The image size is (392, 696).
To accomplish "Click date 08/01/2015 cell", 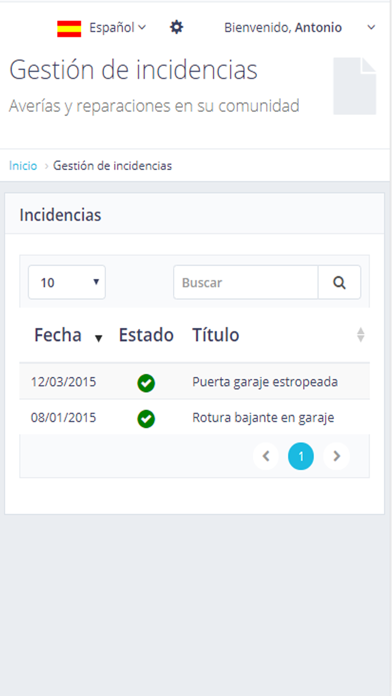I will (63, 417).
